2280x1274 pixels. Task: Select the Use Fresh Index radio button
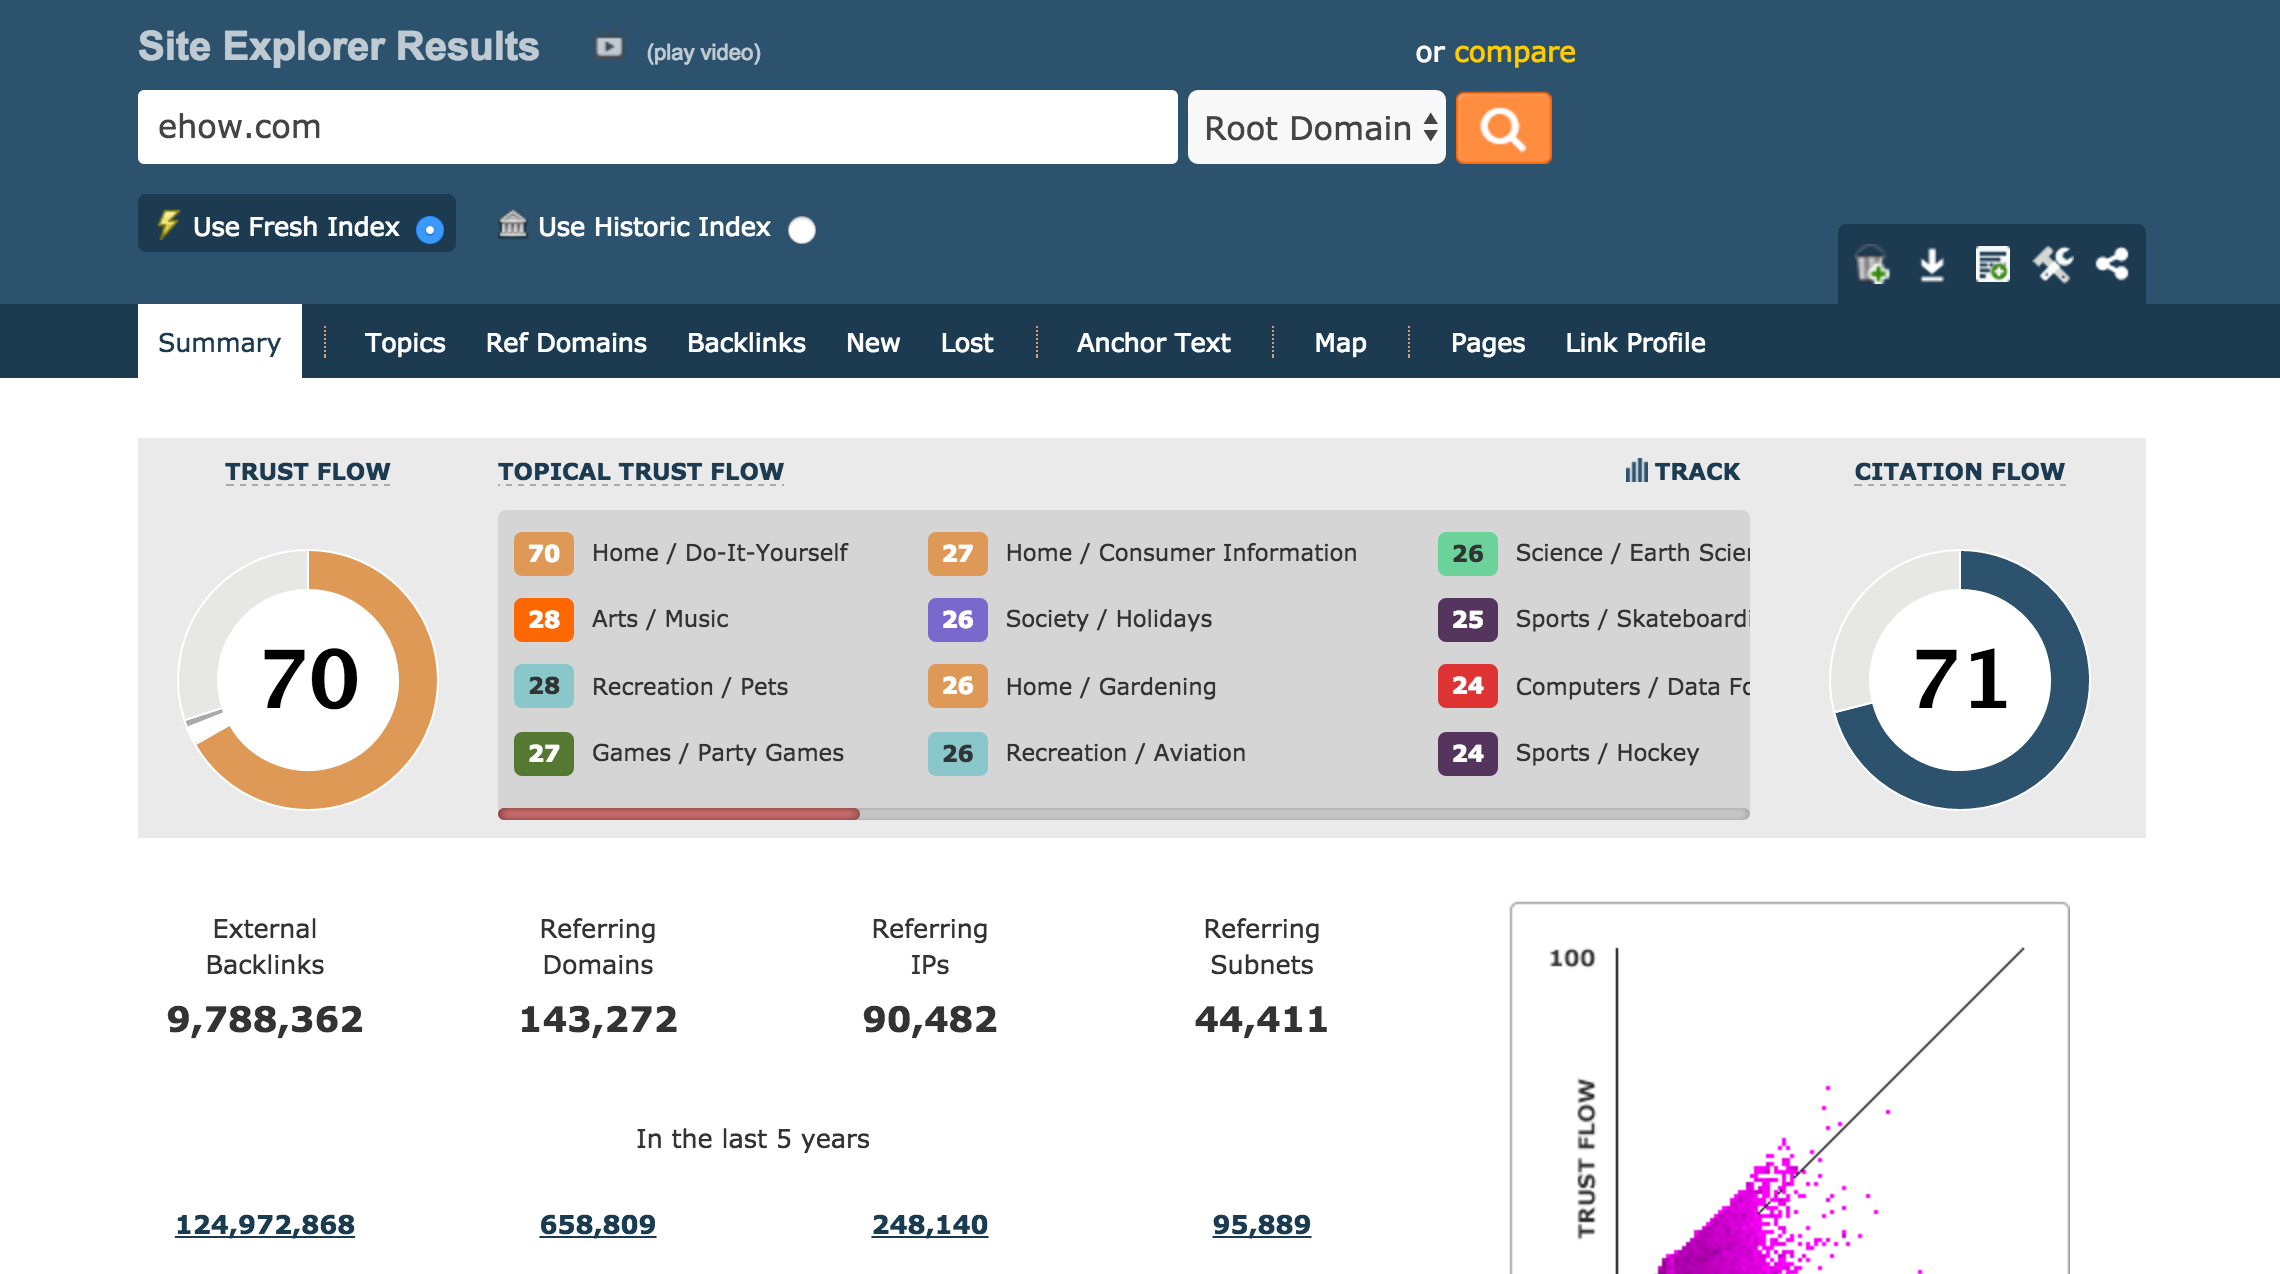tap(430, 230)
